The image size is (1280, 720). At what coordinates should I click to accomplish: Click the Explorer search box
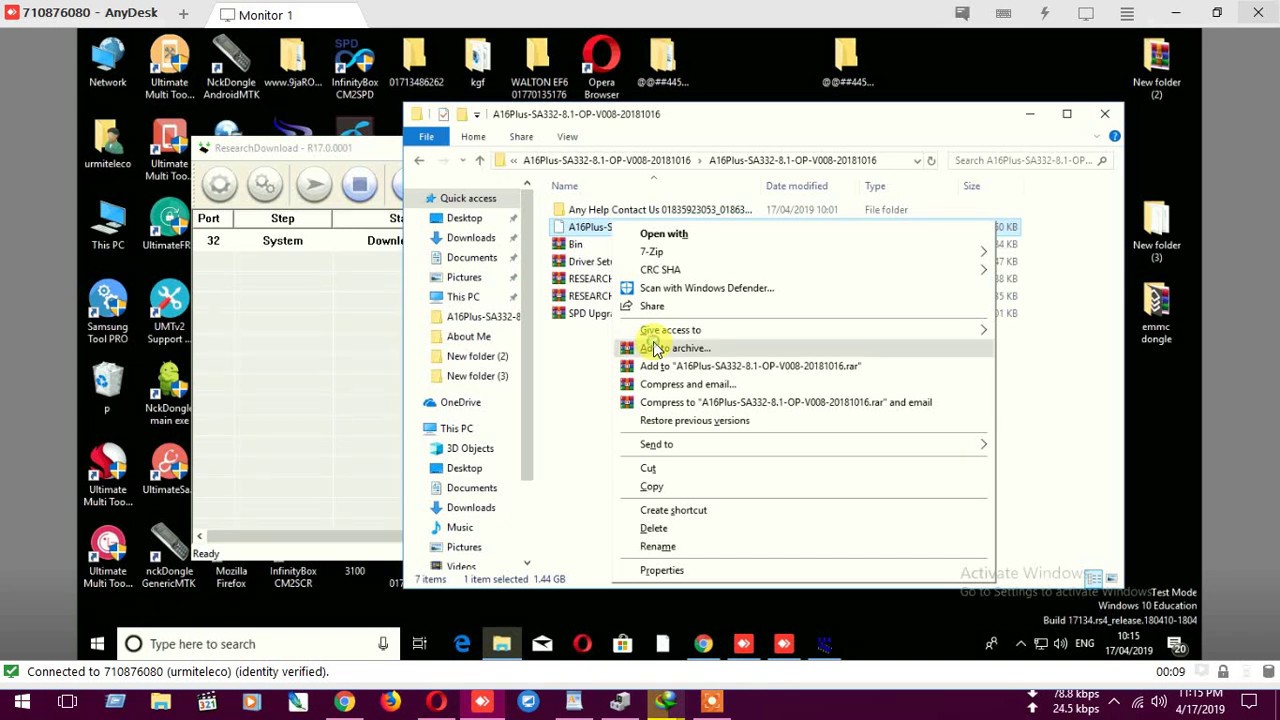(1029, 160)
